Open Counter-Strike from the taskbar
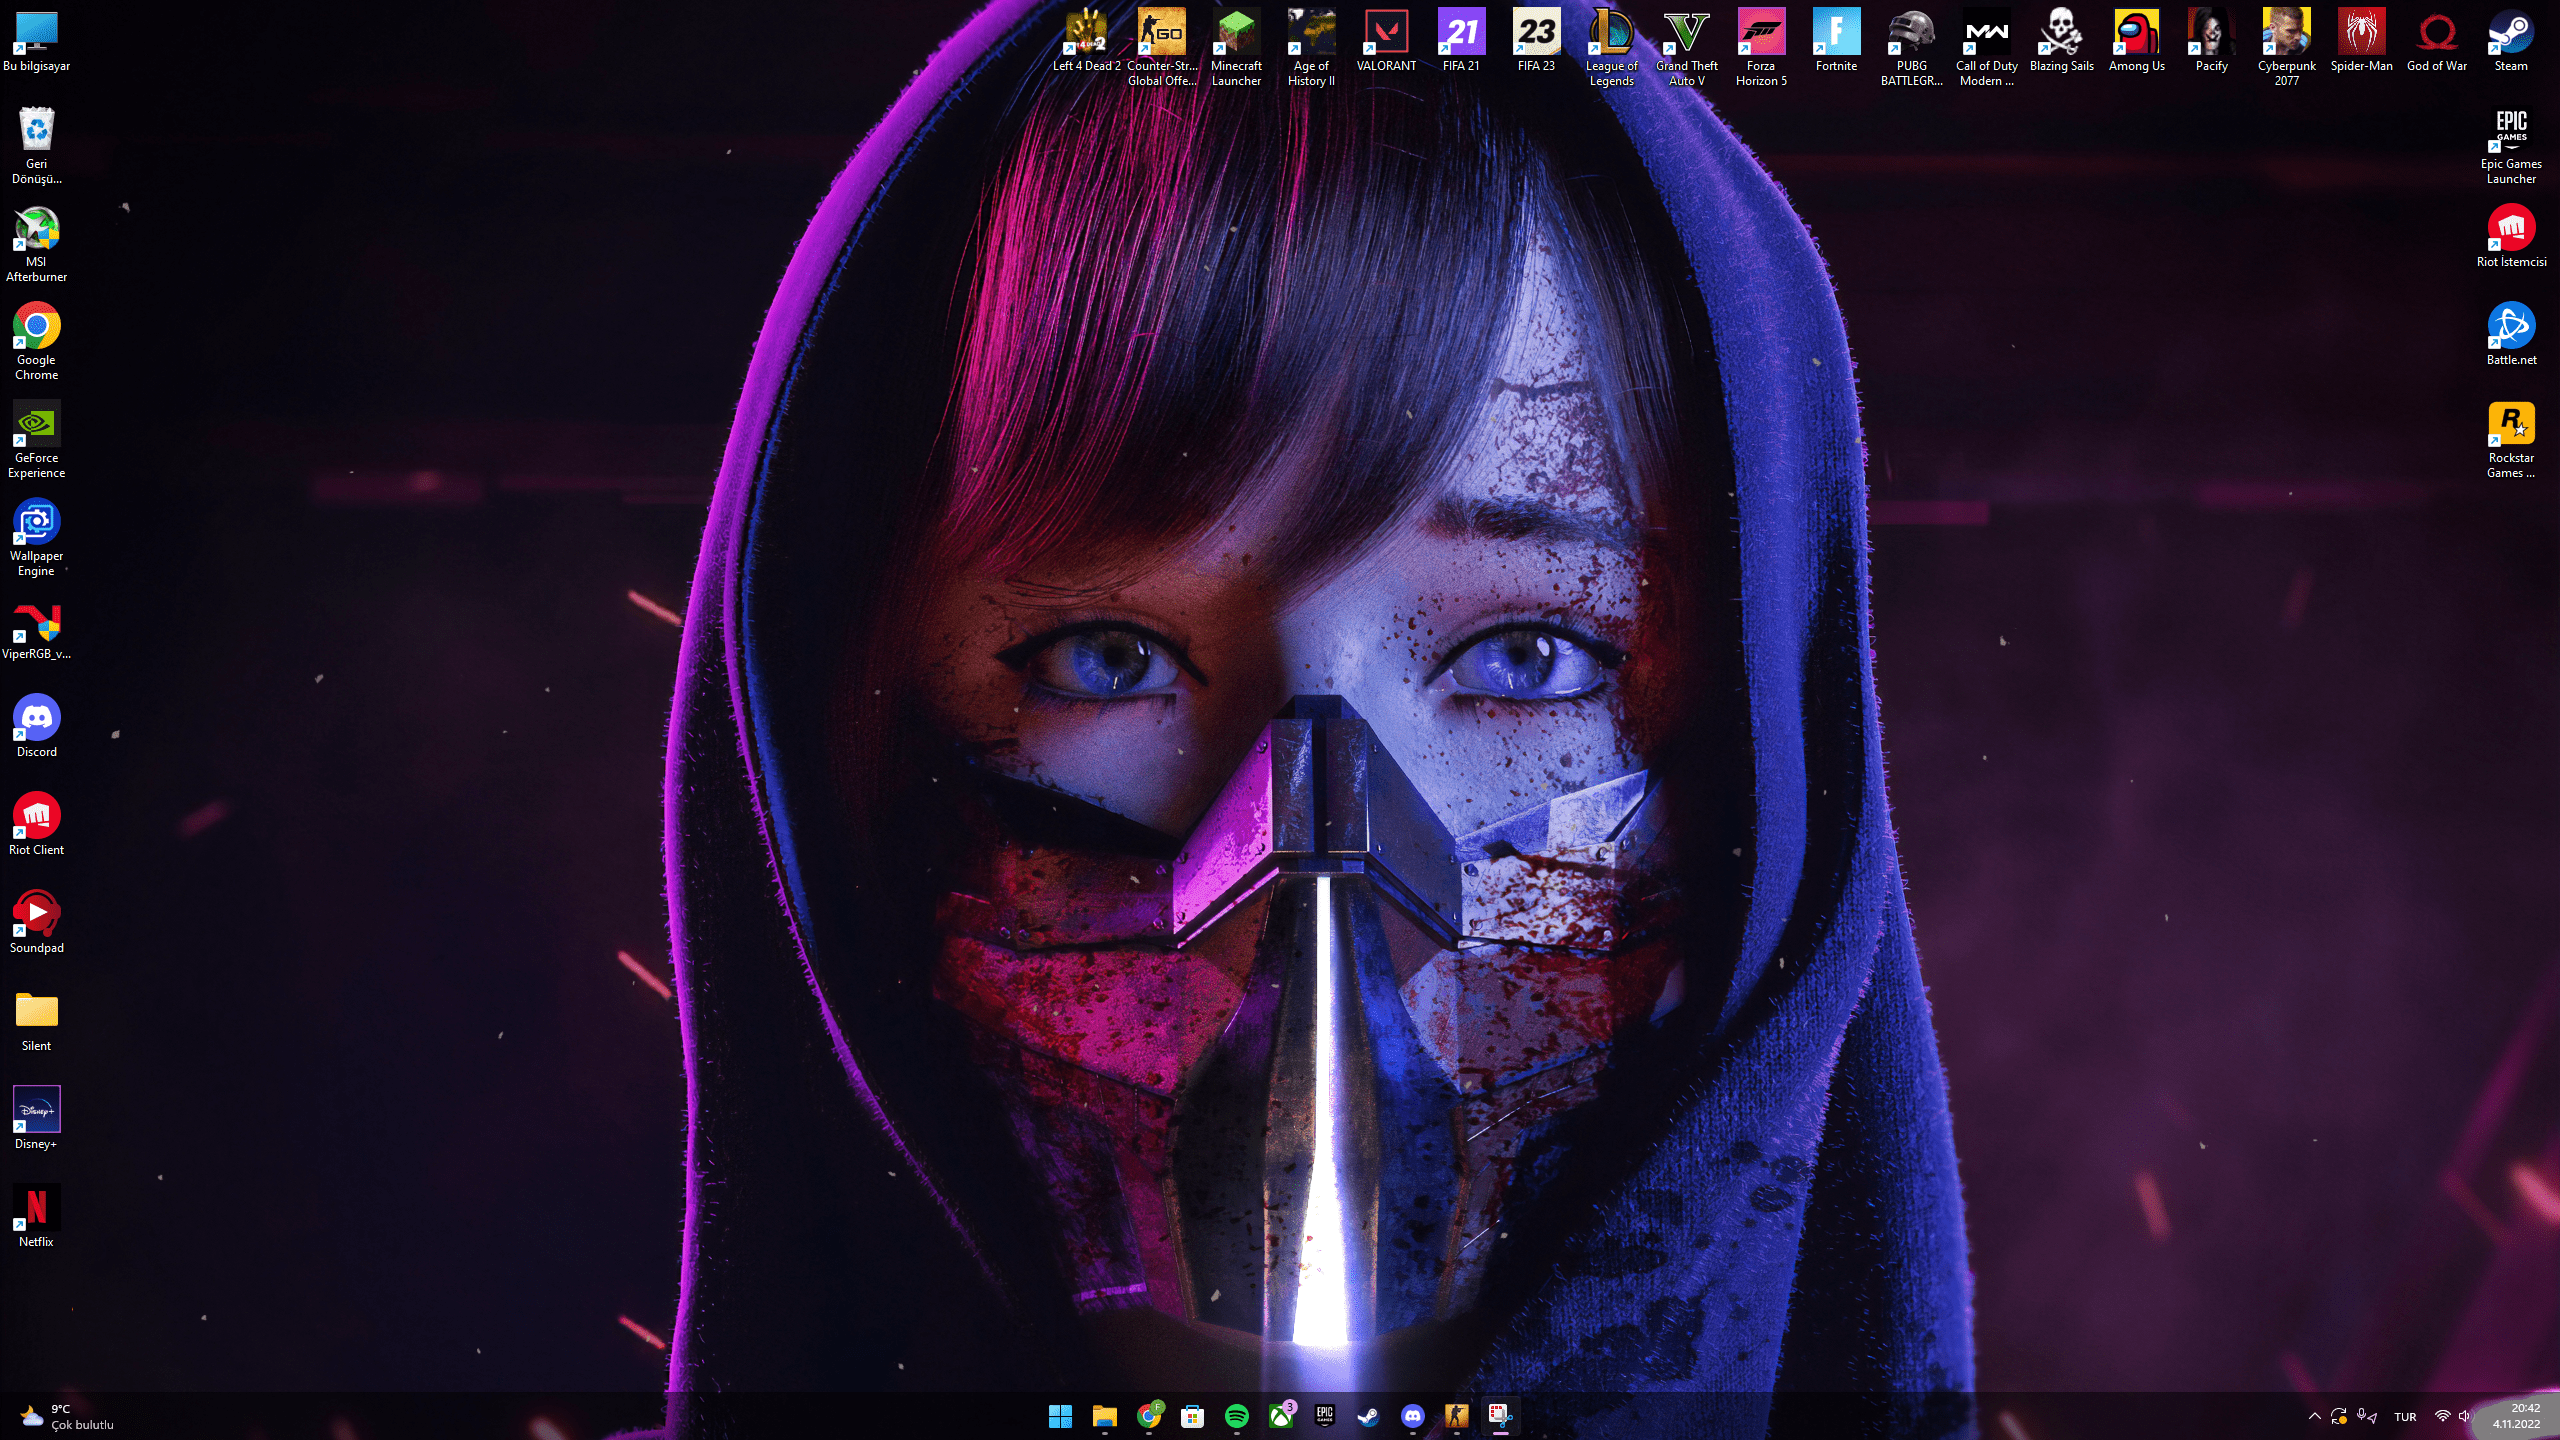 pyautogui.click(x=1456, y=1416)
